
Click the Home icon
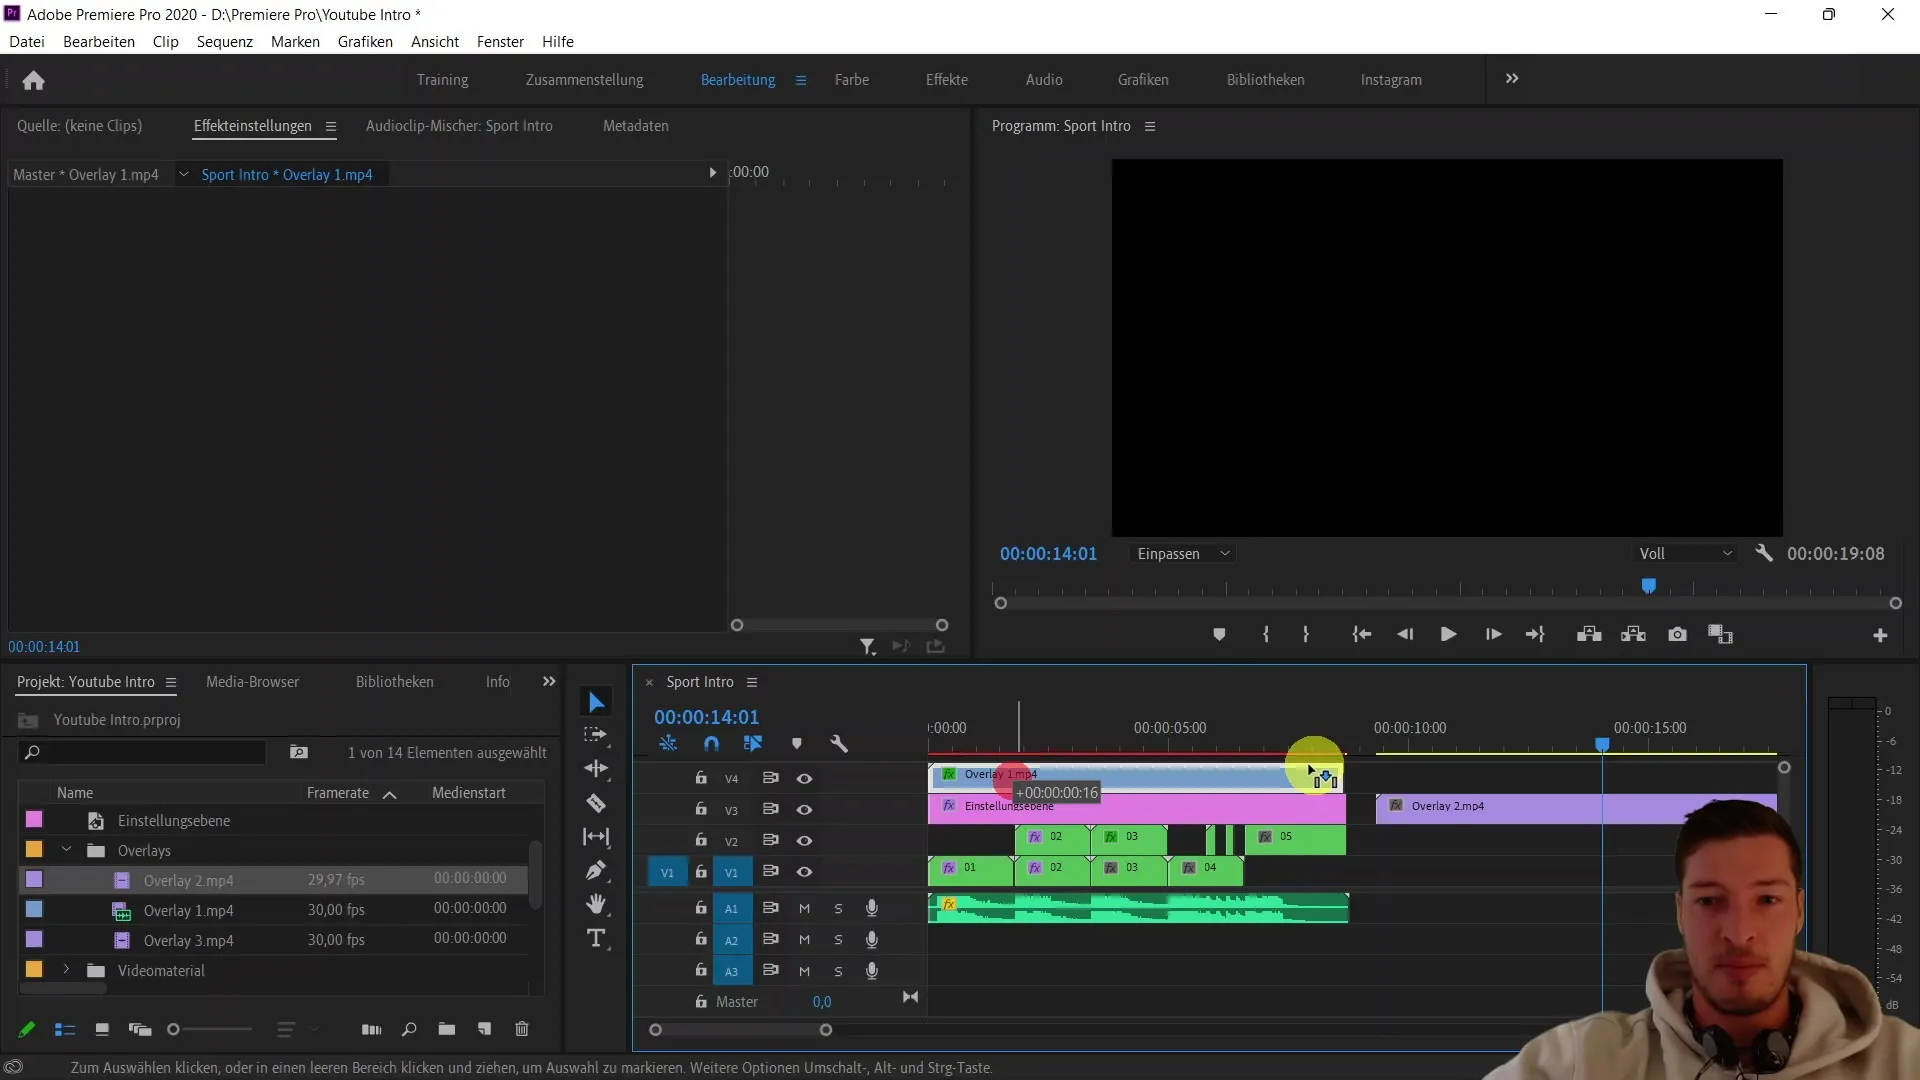[x=33, y=80]
